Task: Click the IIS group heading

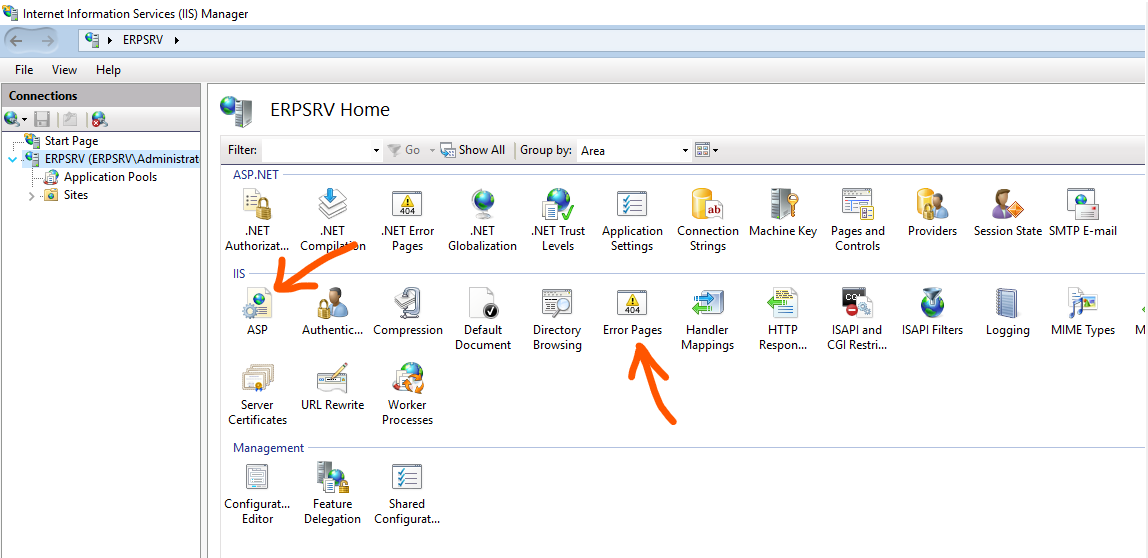Action: 239,274
